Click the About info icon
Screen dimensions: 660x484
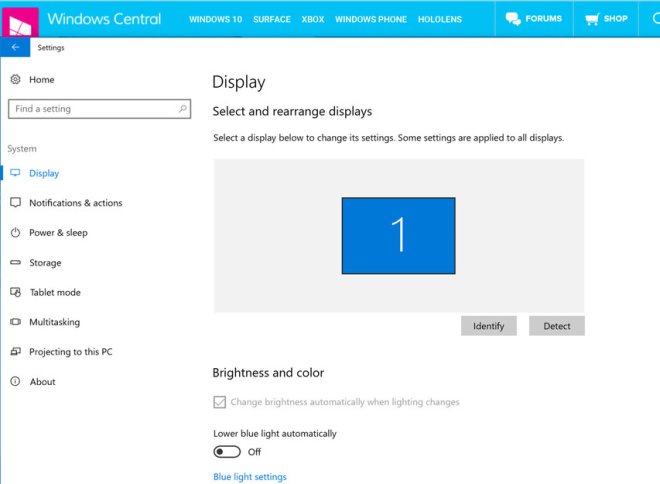(15, 381)
